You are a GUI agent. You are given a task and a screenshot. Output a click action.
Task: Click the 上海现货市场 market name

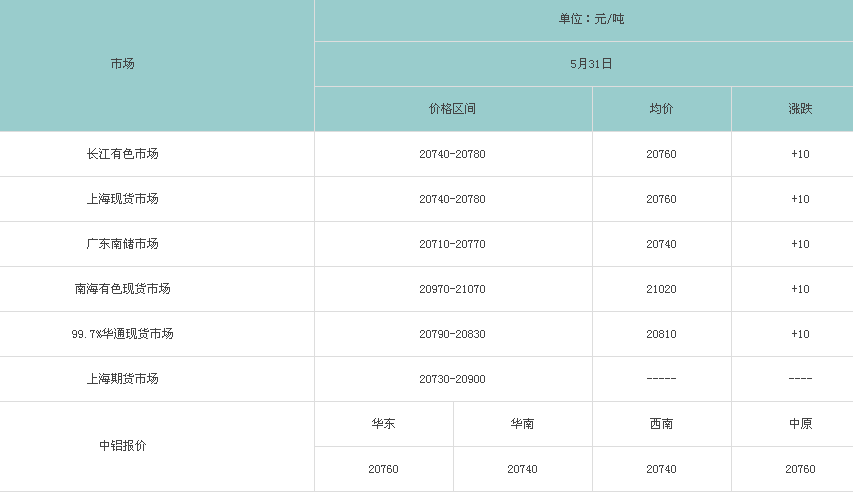pyautogui.click(x=122, y=199)
